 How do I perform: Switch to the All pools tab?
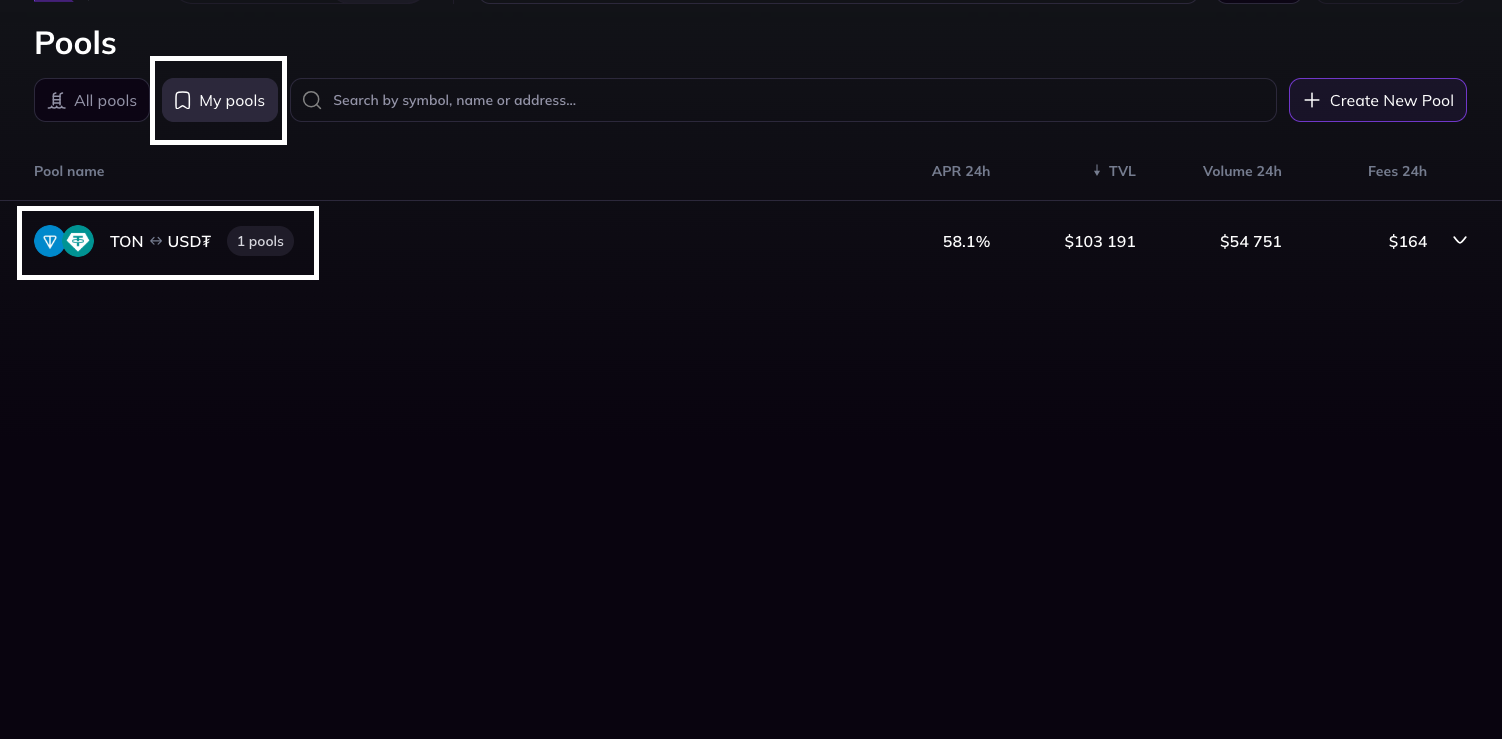click(x=93, y=101)
